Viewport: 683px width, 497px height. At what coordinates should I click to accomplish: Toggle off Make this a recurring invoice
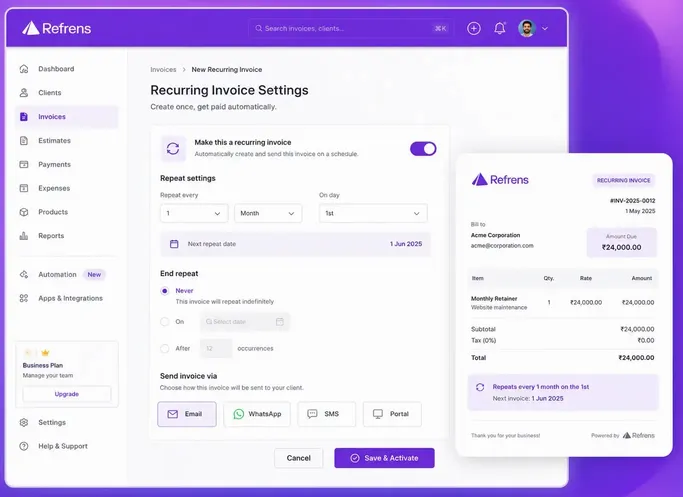[423, 149]
